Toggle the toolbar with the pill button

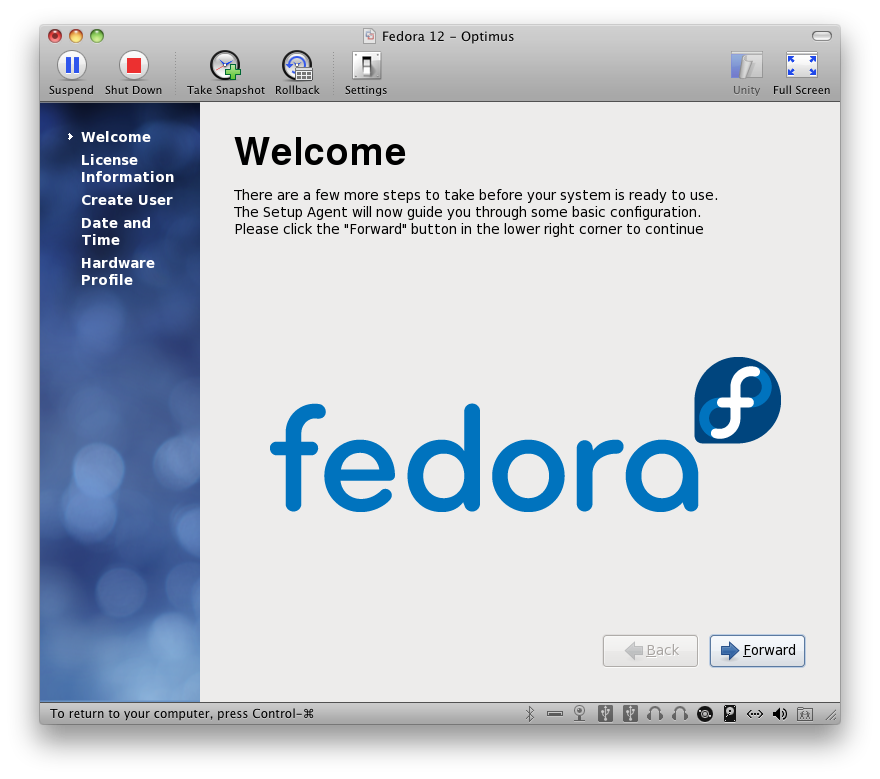click(822, 36)
